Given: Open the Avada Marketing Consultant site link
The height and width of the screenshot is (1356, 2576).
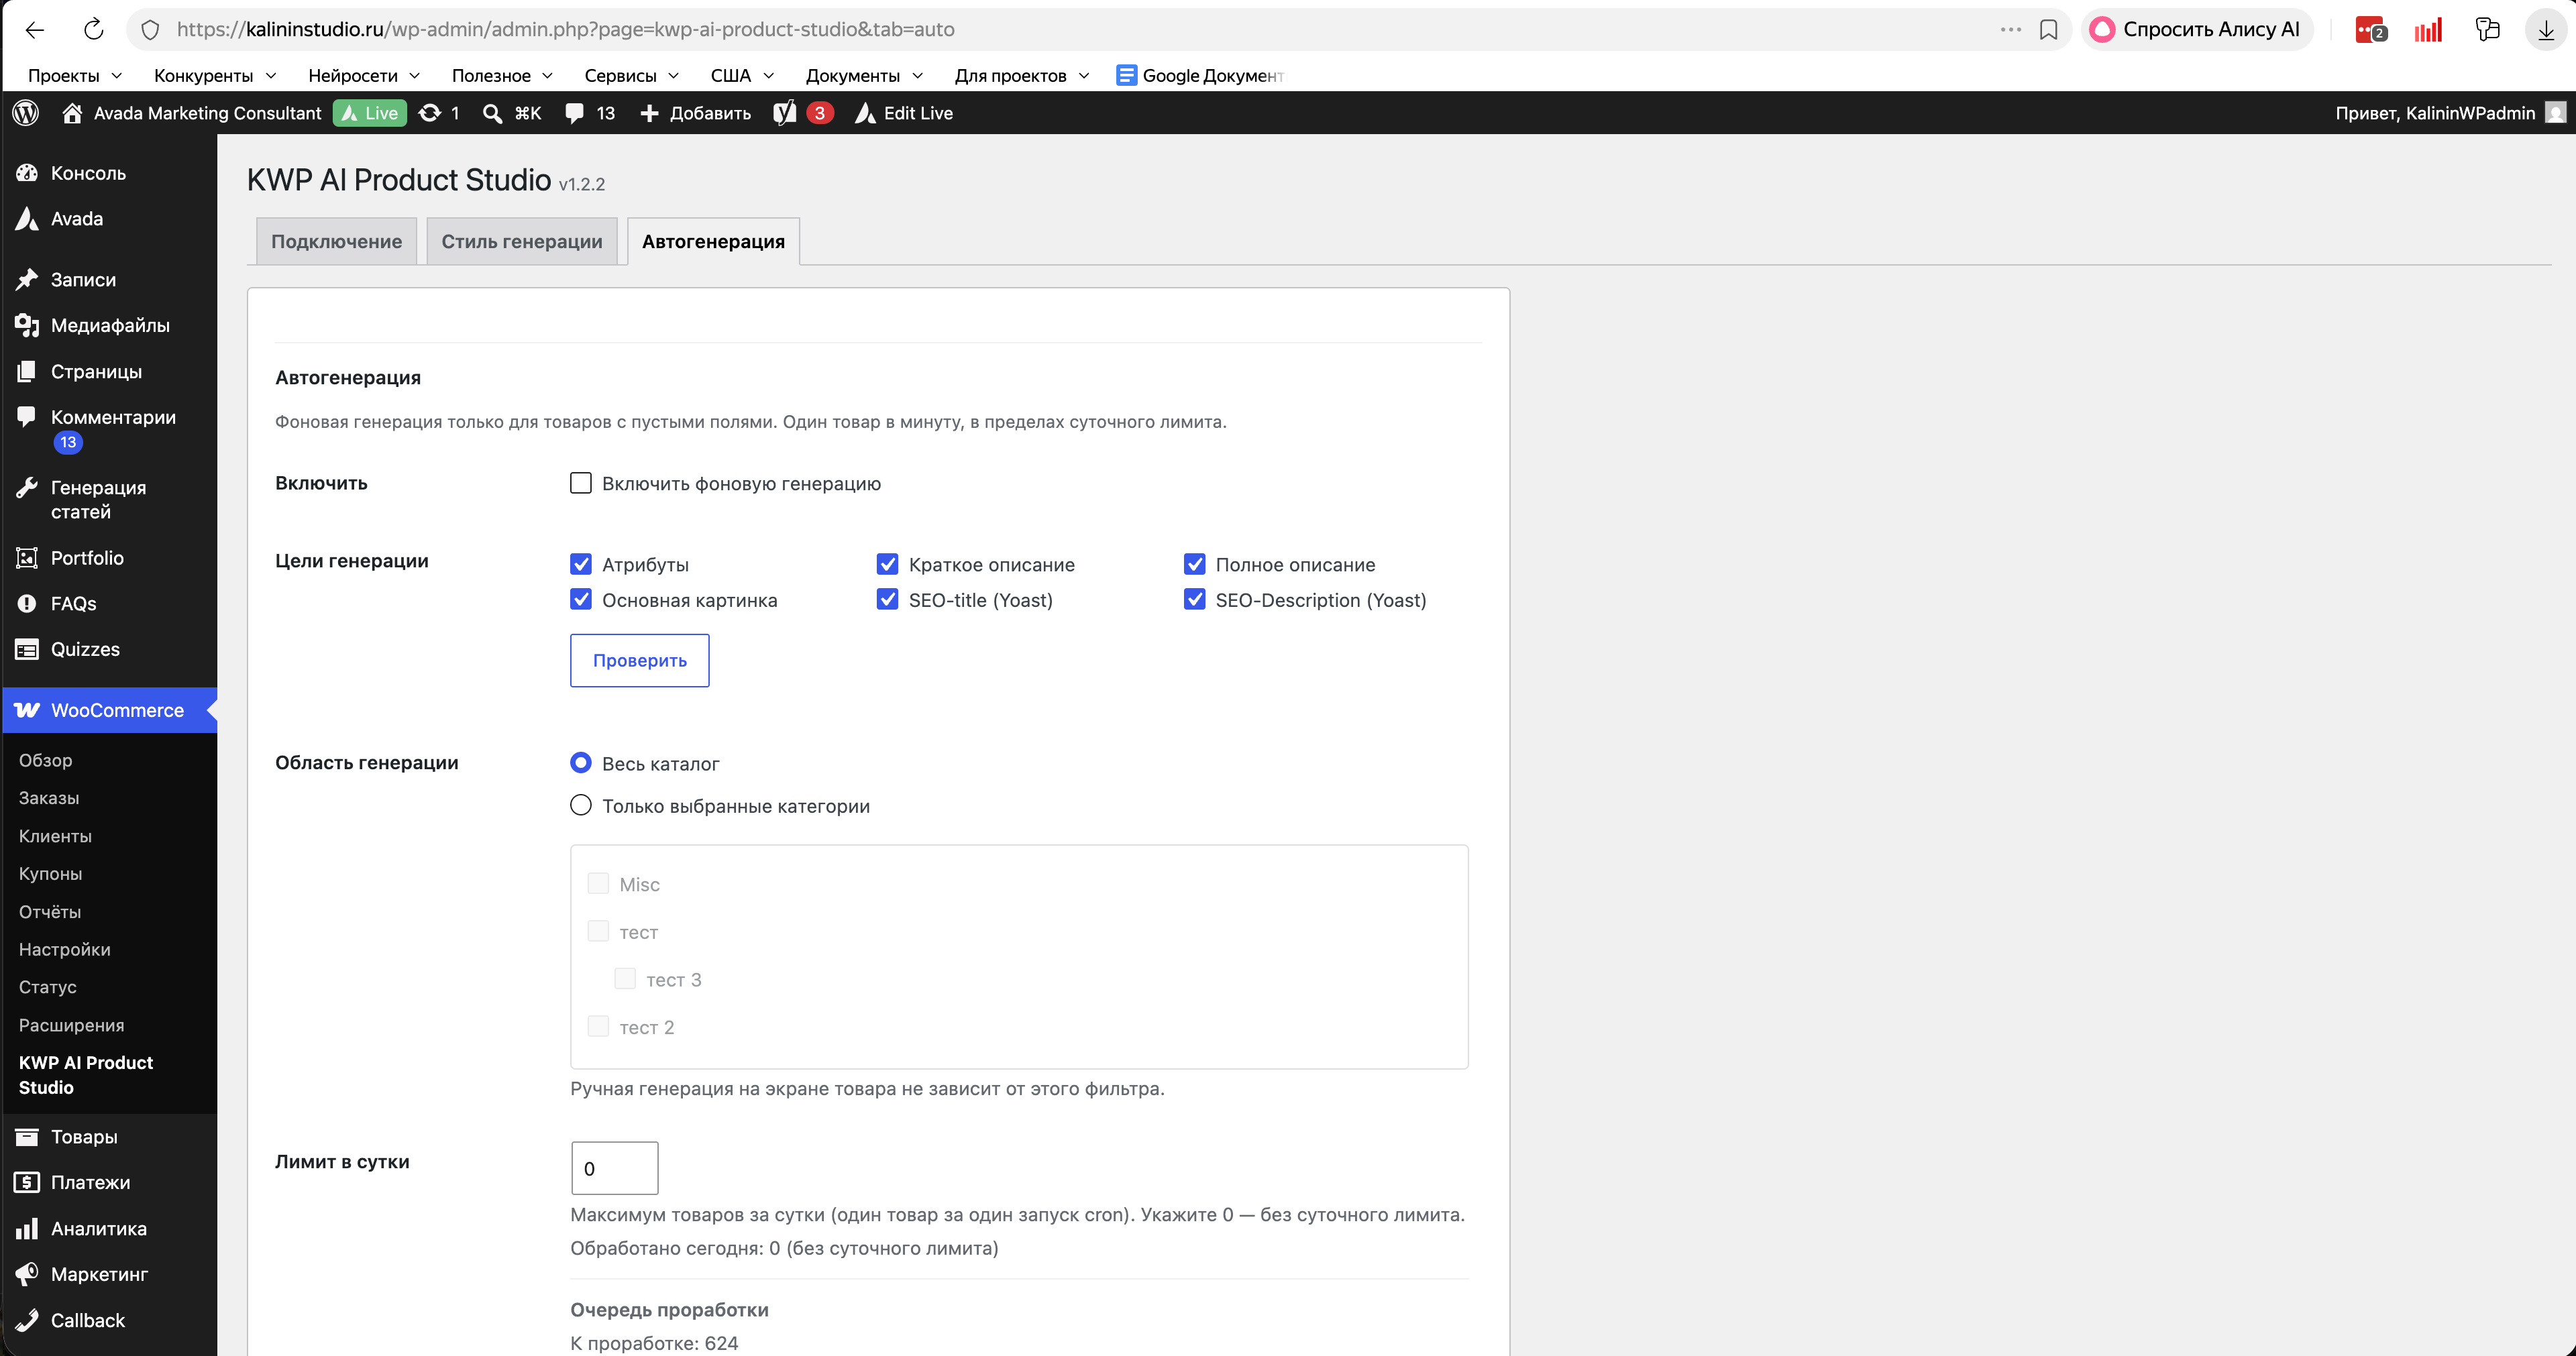Looking at the screenshot, I should pos(193,113).
